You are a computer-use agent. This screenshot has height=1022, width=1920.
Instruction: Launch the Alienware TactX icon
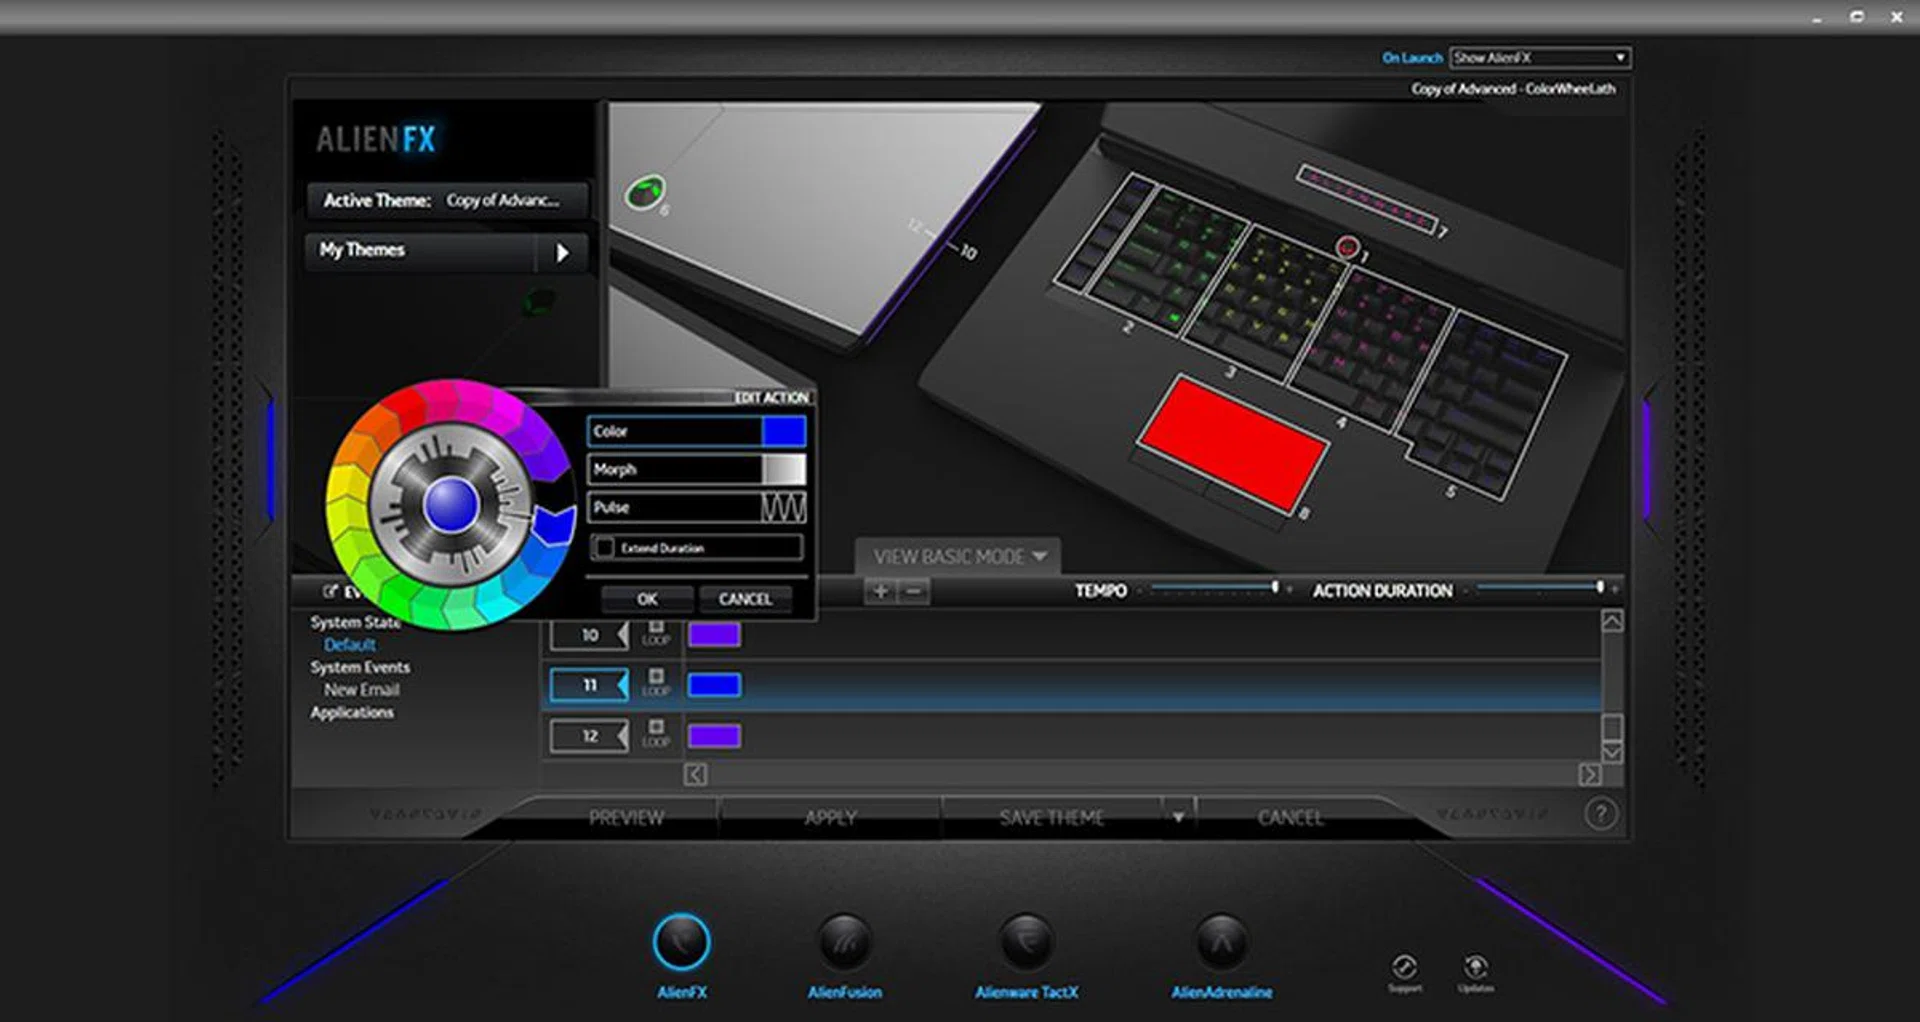tap(1026, 942)
